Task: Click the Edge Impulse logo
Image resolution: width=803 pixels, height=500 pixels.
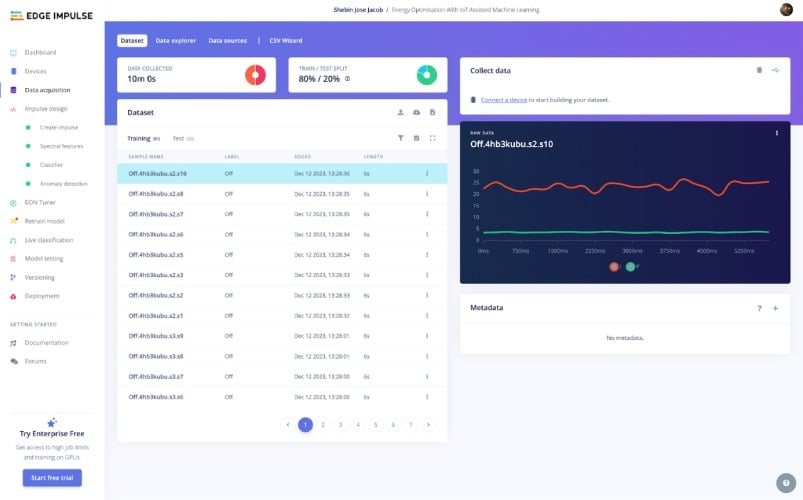Action: pyautogui.click(x=52, y=16)
